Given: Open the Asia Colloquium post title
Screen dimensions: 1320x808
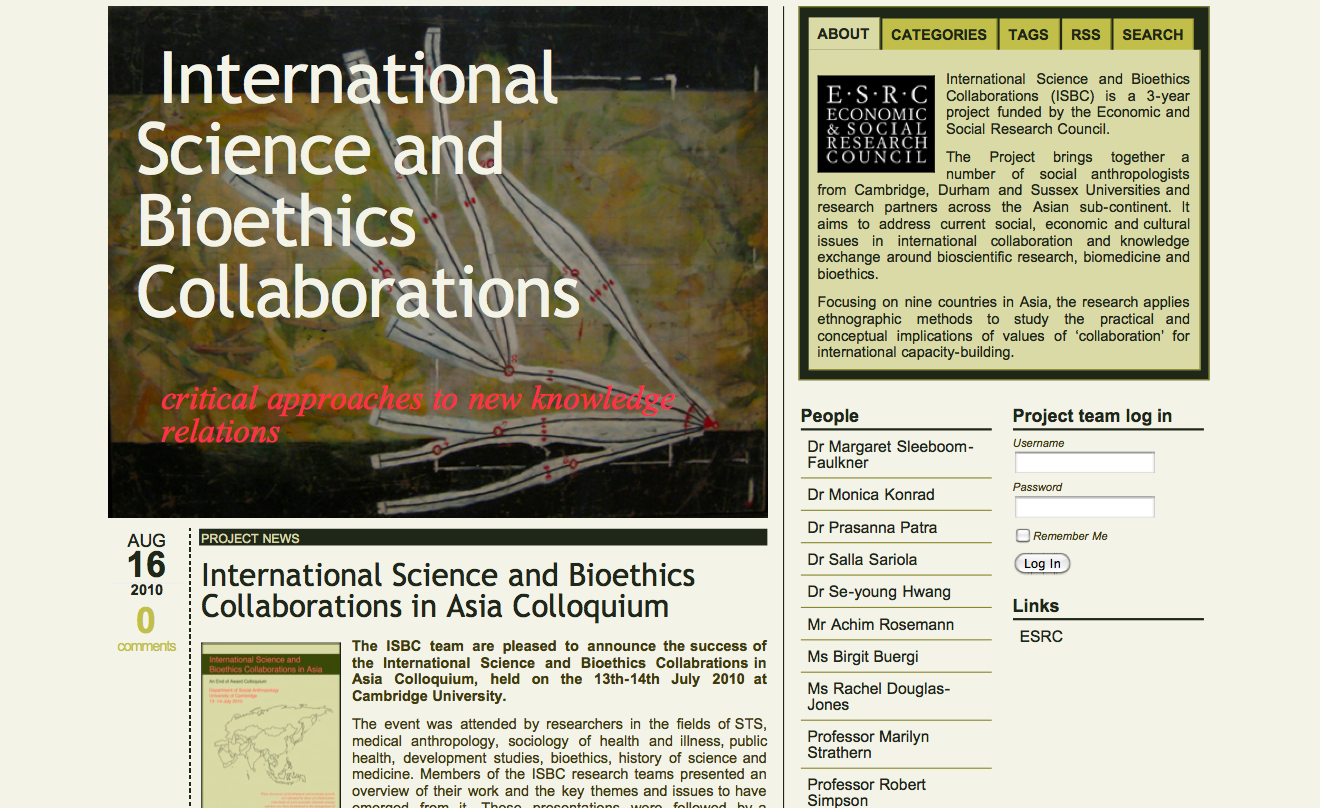Looking at the screenshot, I should [448, 590].
